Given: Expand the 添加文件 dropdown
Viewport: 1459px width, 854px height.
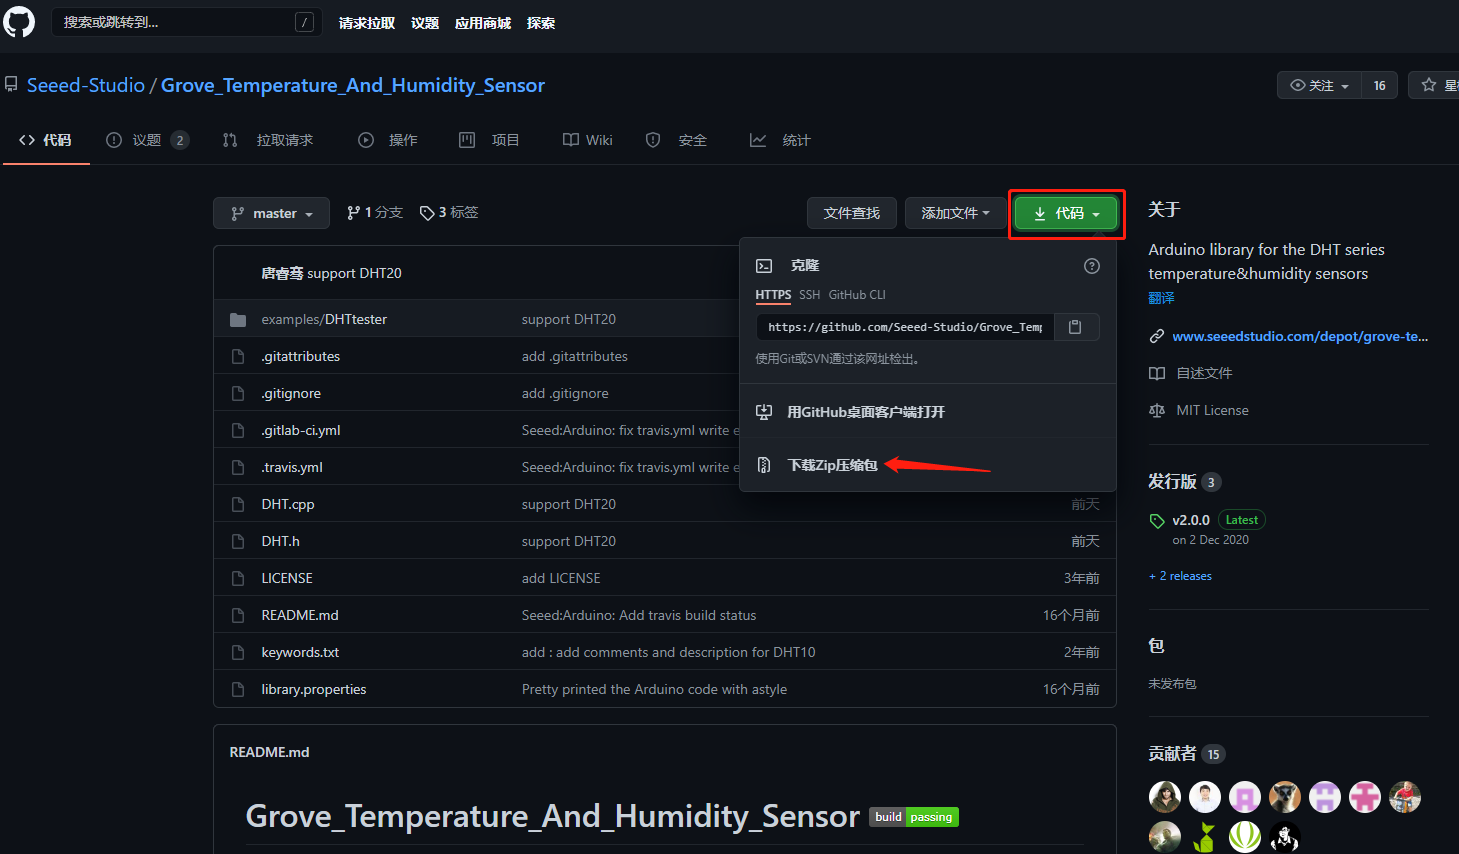Looking at the screenshot, I should [956, 213].
